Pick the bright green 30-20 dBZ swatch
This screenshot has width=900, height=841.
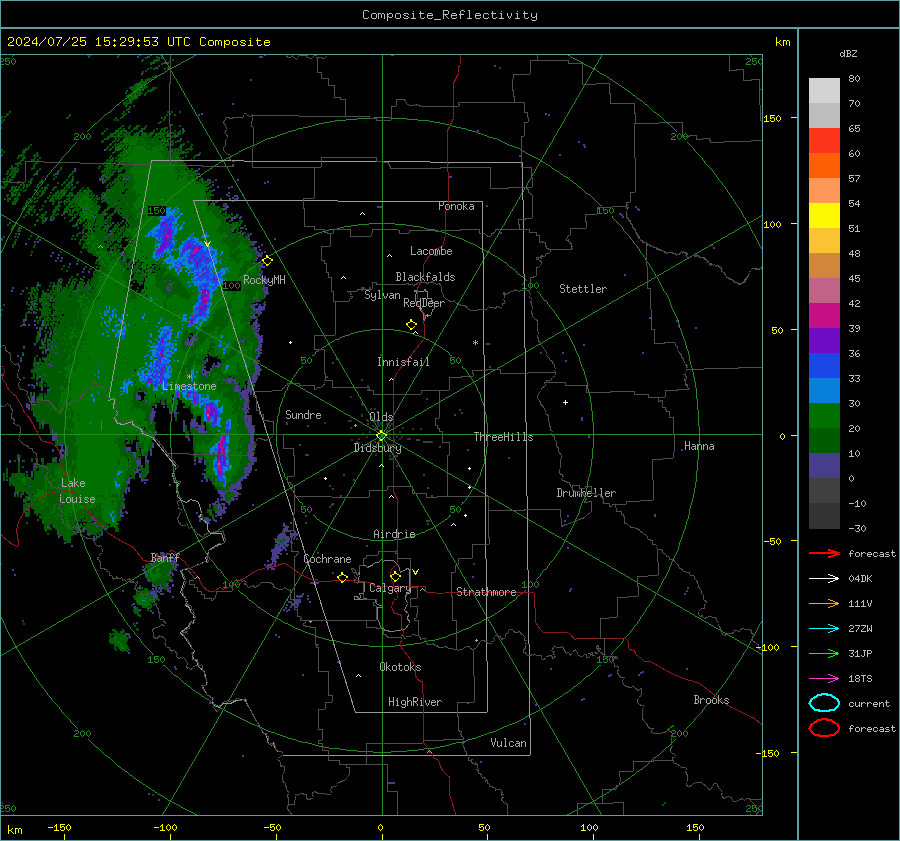coord(824,416)
